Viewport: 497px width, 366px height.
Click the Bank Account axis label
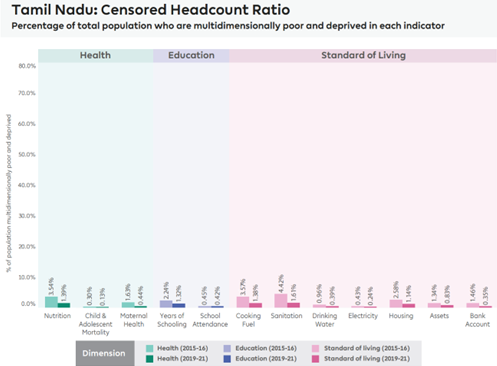478,320
